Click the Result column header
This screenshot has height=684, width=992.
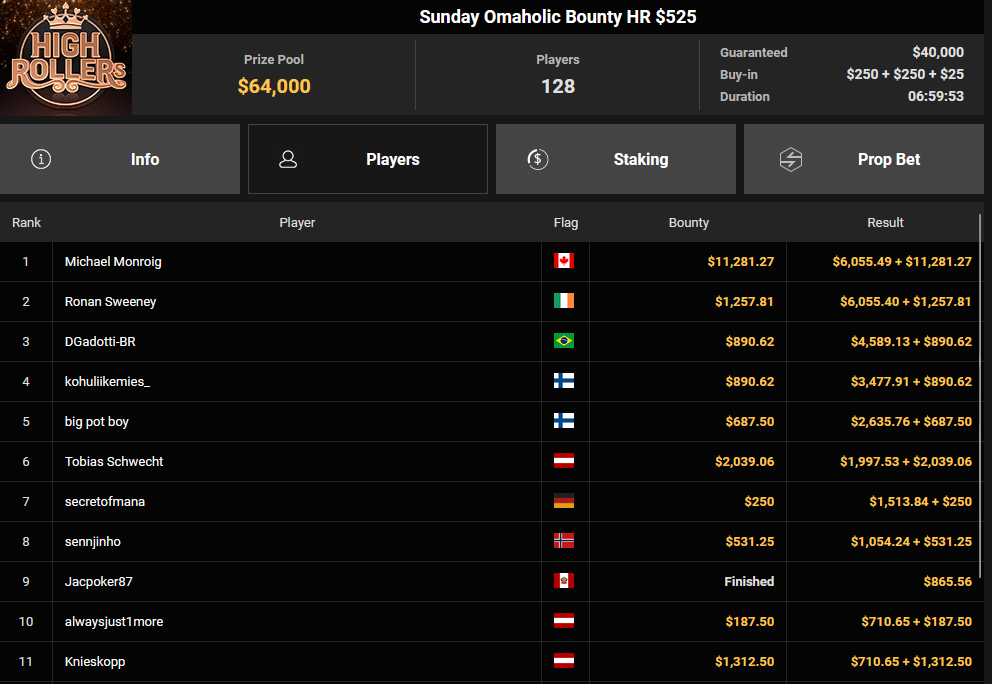click(885, 222)
